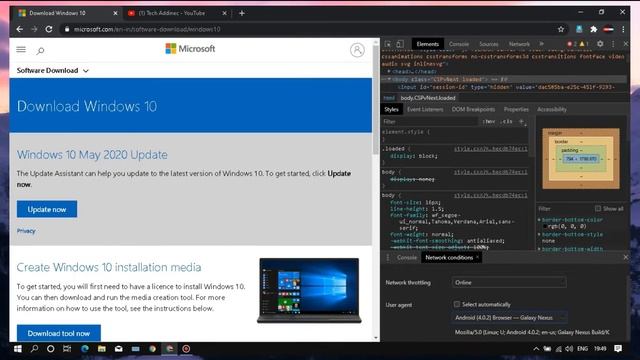Switch to the Network tab
This screenshot has width=640, height=360.
519,44
